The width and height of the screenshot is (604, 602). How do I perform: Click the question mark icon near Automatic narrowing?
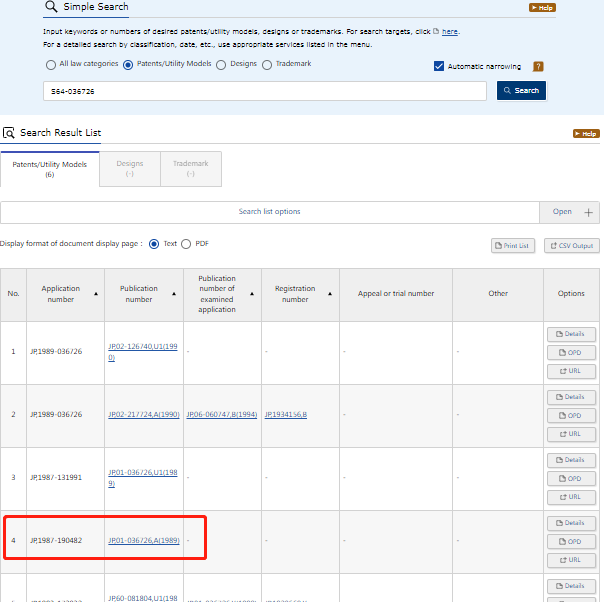538,66
